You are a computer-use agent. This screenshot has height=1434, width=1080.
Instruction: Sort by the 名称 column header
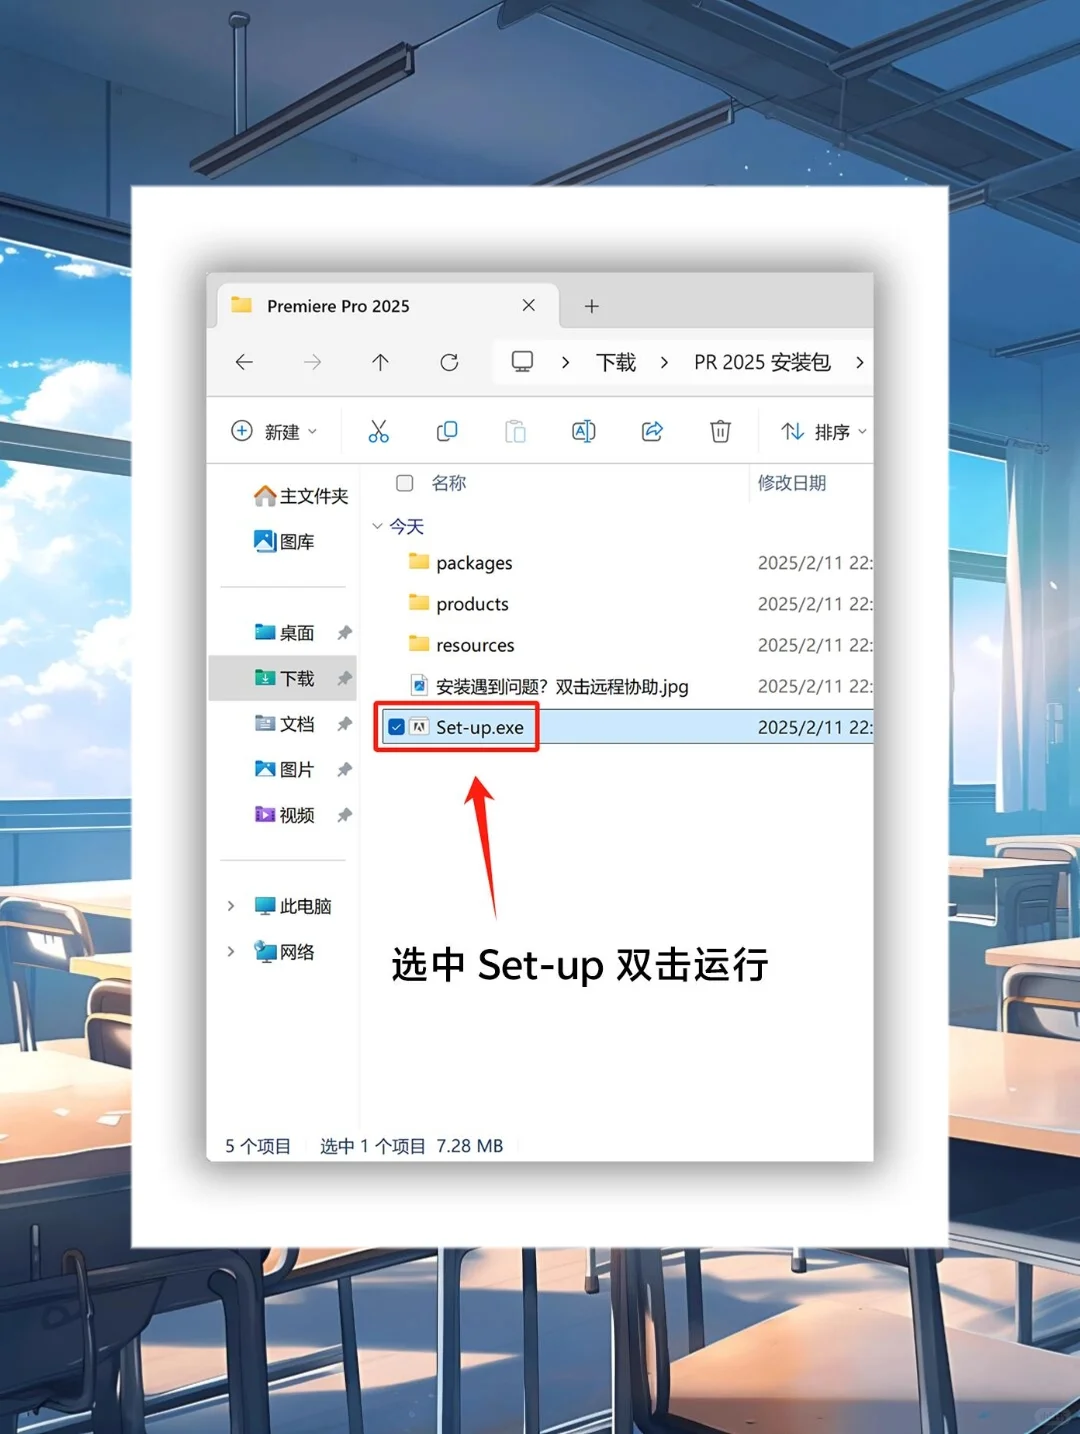pos(448,483)
